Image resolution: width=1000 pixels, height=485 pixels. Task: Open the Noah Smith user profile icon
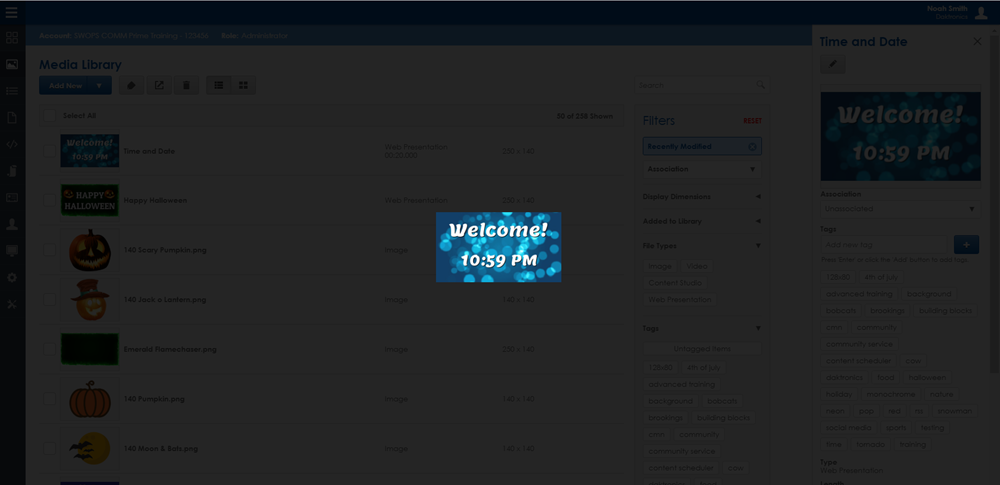[981, 13]
